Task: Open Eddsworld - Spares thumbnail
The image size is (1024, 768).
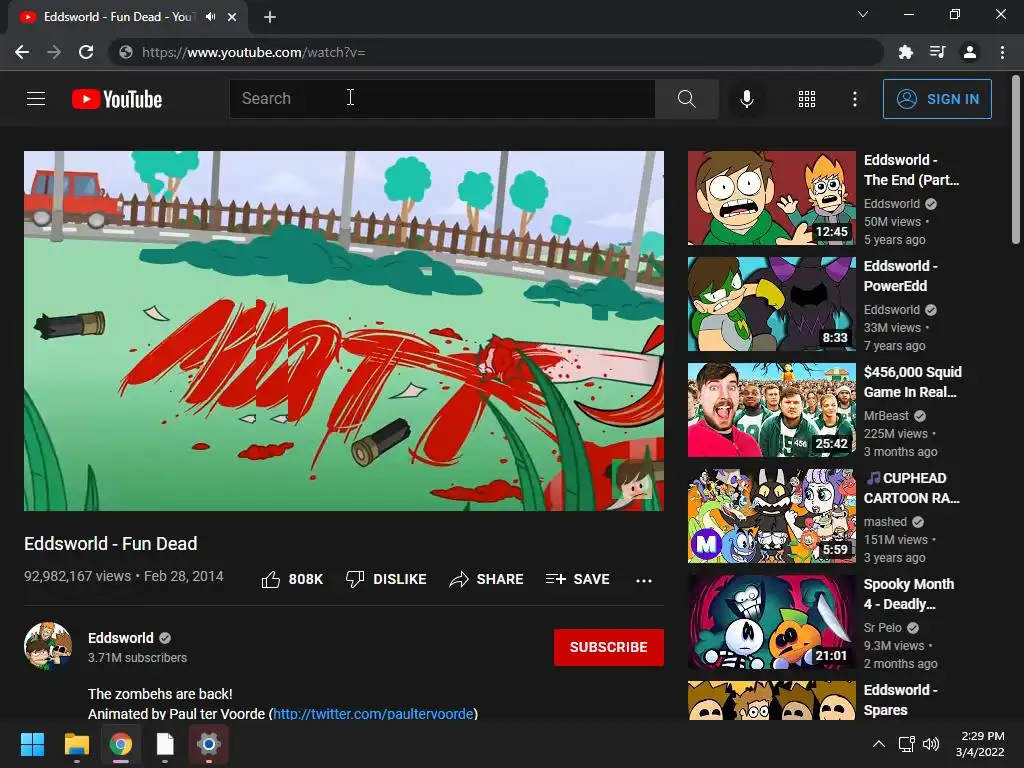Action: point(771,700)
